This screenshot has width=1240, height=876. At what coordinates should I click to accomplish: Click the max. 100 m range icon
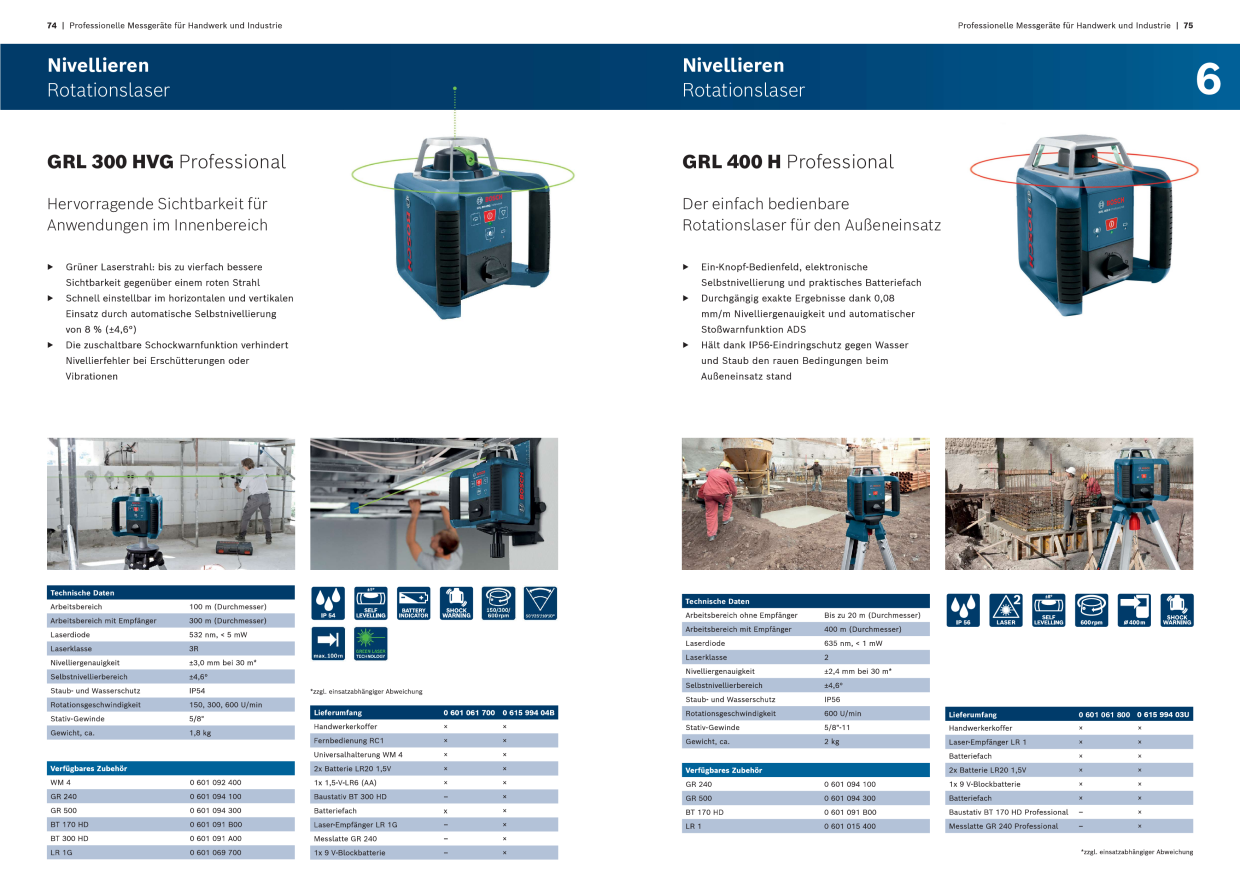[x=327, y=644]
